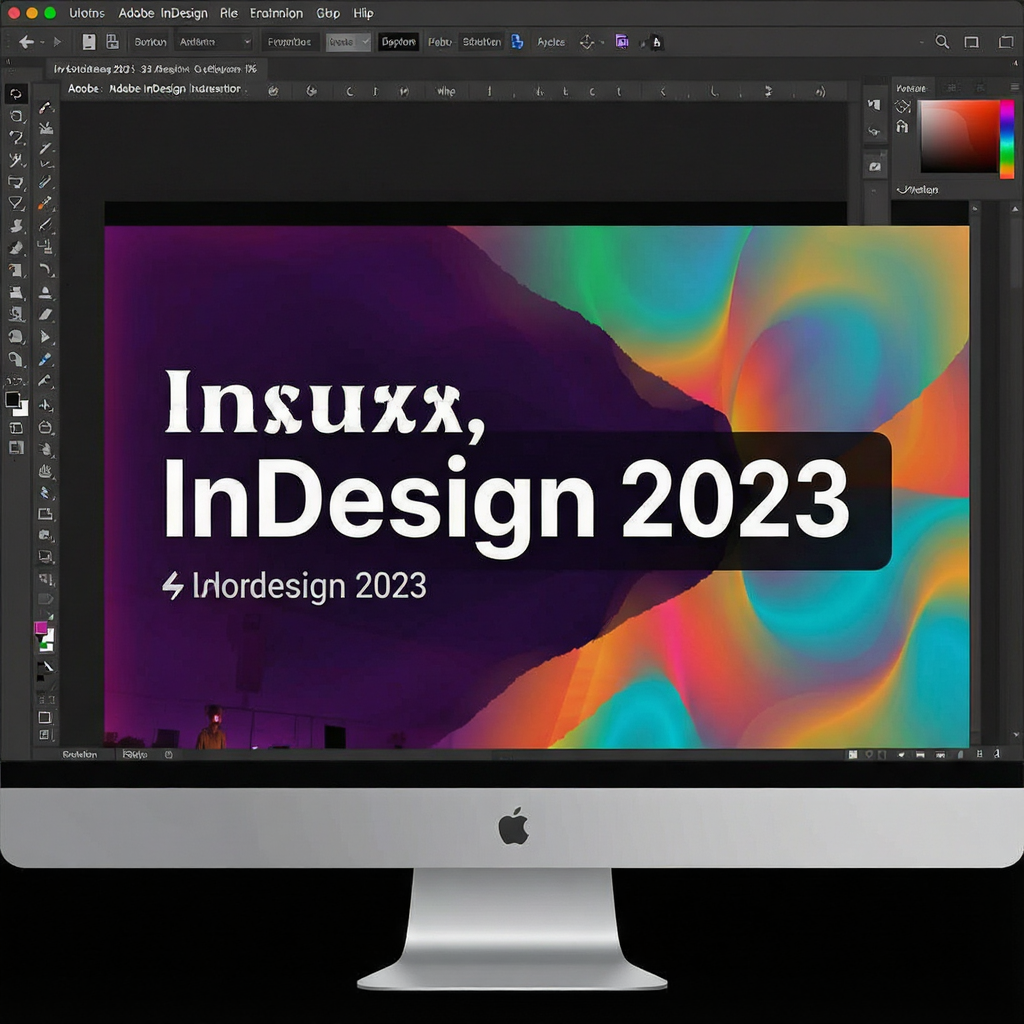Go back with the left arrow button
The image size is (1024, 1024).
[x=26, y=42]
